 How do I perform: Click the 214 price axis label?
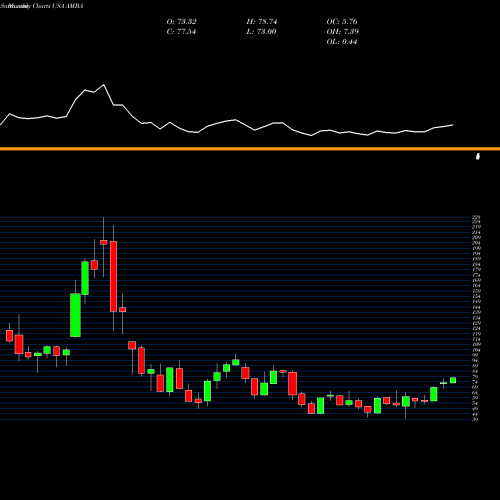click(476, 232)
